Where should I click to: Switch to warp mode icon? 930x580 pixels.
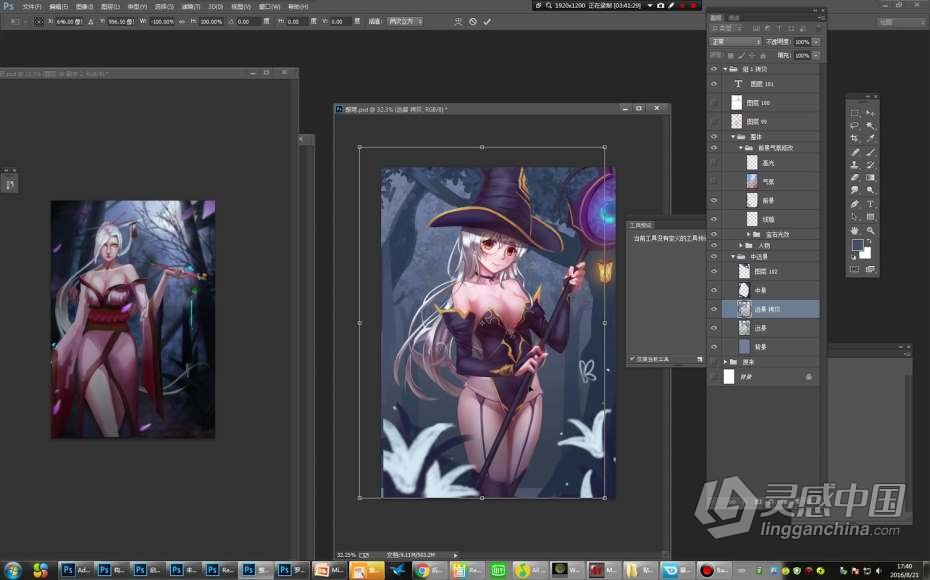[x=458, y=21]
